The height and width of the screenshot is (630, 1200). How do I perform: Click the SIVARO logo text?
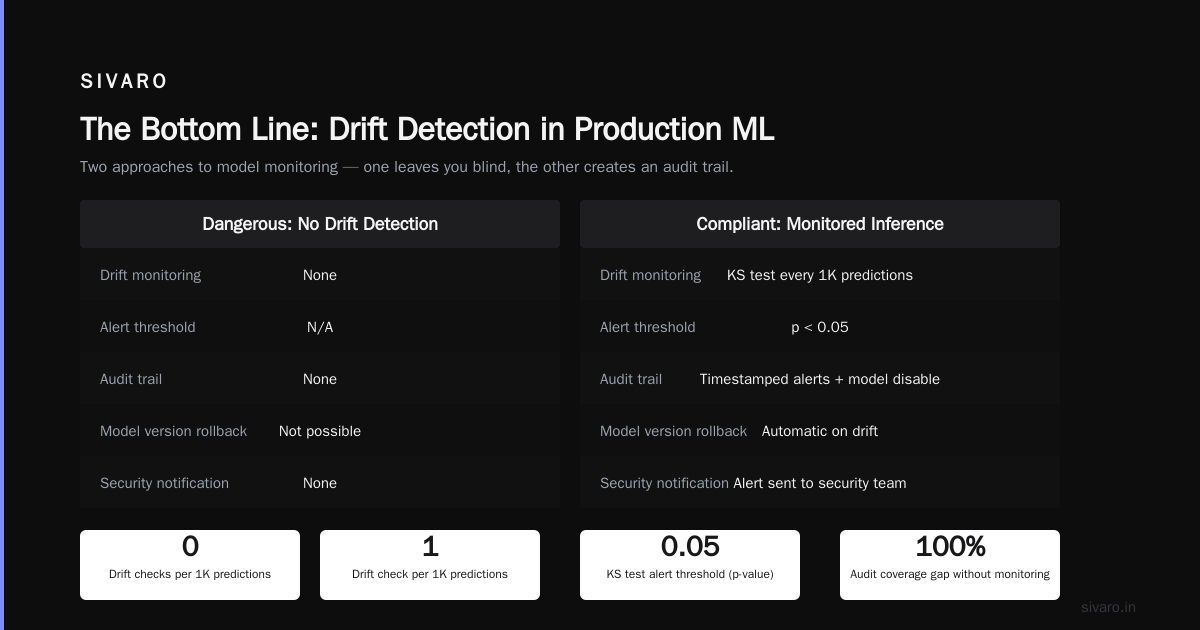(x=124, y=82)
